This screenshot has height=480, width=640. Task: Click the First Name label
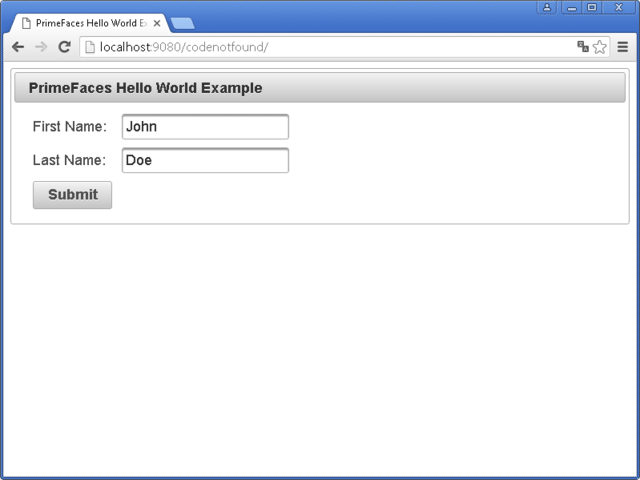[x=69, y=127]
